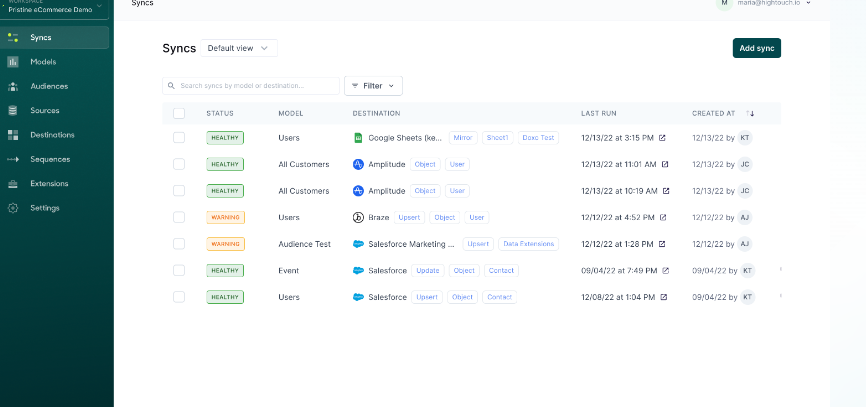Screen dimensions: 866x407
Task: Click the Braze destination icon
Action: click(359, 217)
